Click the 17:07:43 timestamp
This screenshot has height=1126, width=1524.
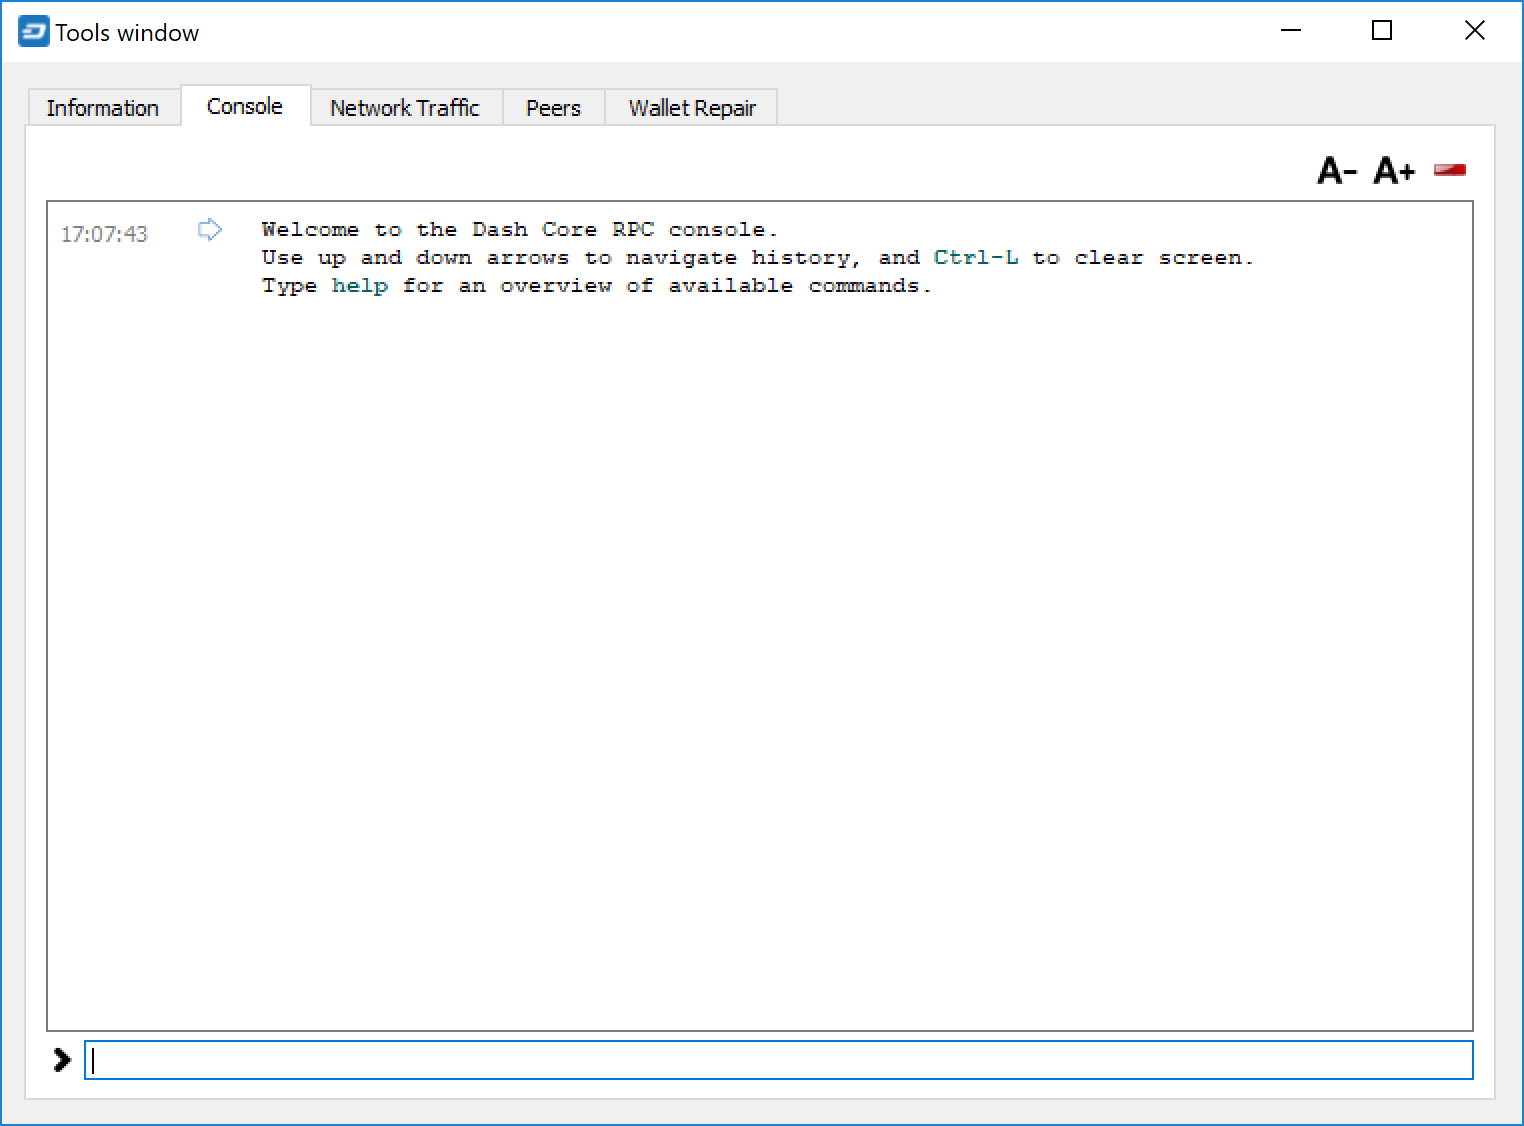[104, 234]
